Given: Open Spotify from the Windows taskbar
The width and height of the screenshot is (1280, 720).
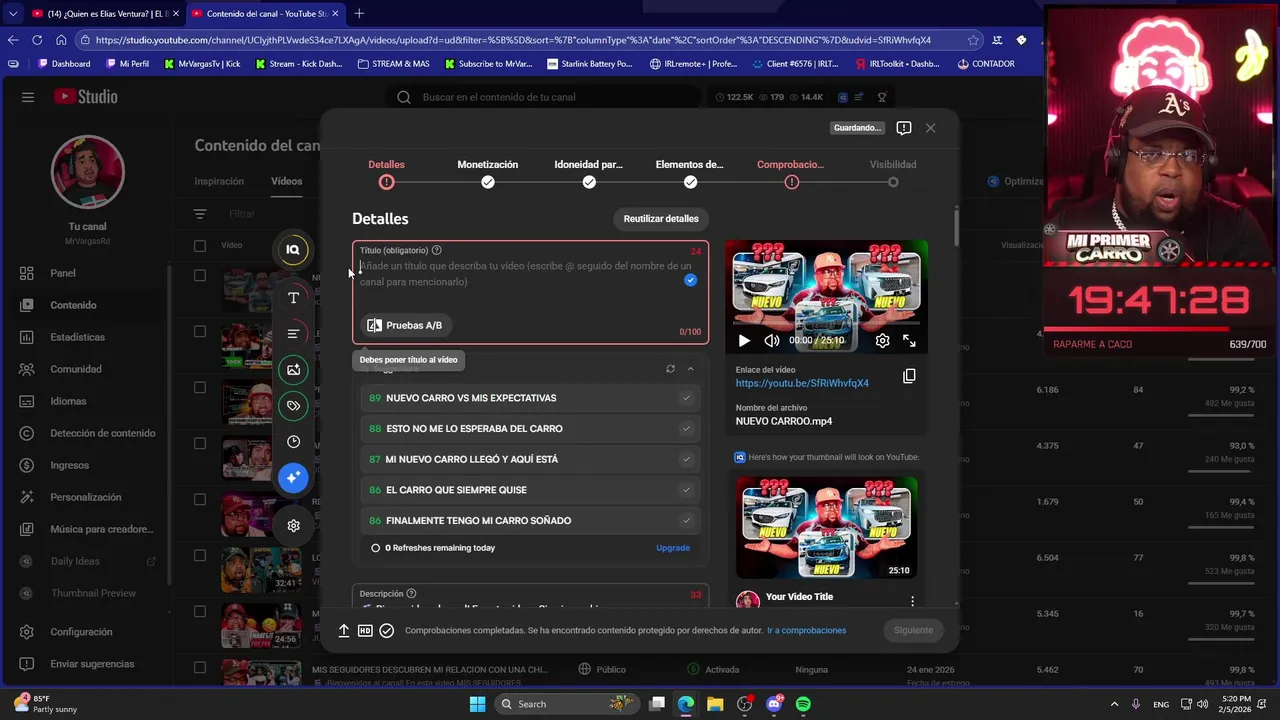Looking at the screenshot, I should 803,704.
